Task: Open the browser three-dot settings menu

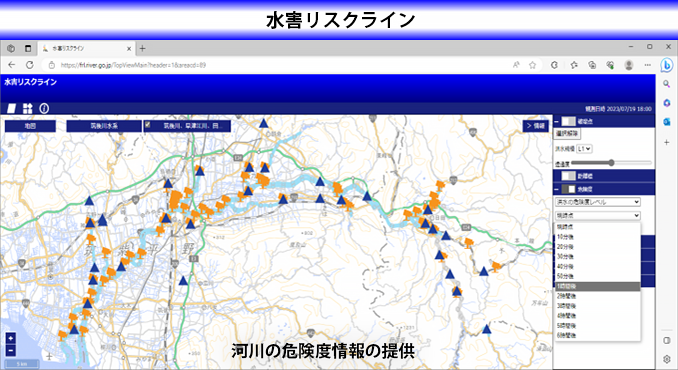Action: [647, 65]
